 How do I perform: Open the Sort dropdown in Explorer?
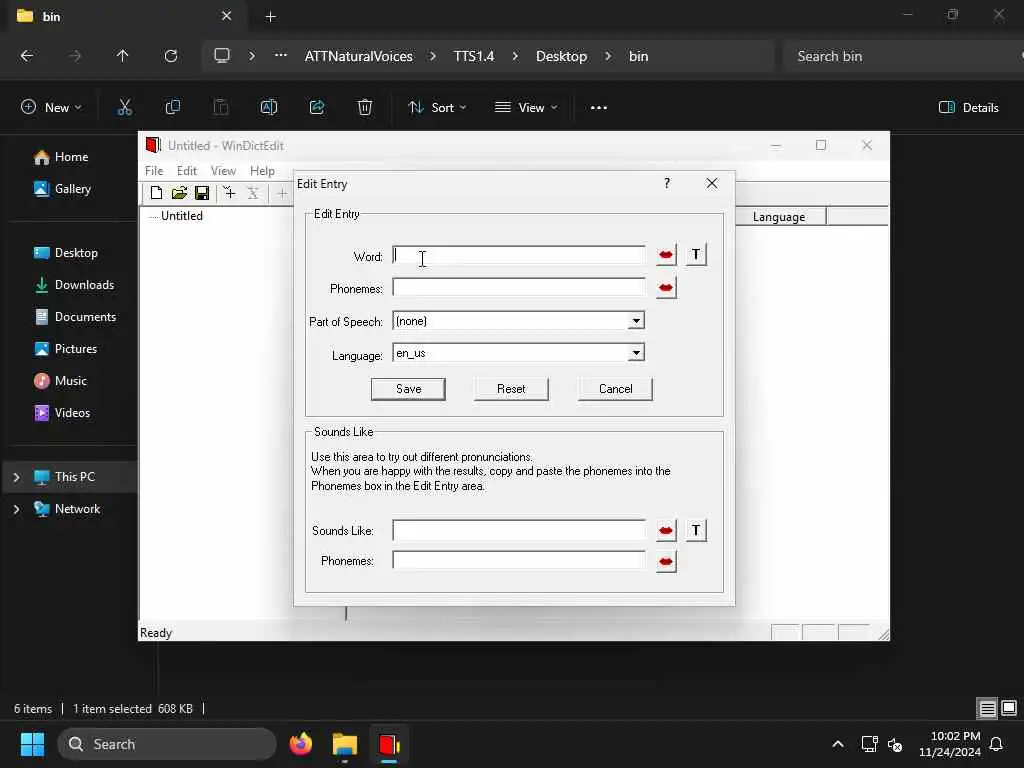tap(437, 107)
